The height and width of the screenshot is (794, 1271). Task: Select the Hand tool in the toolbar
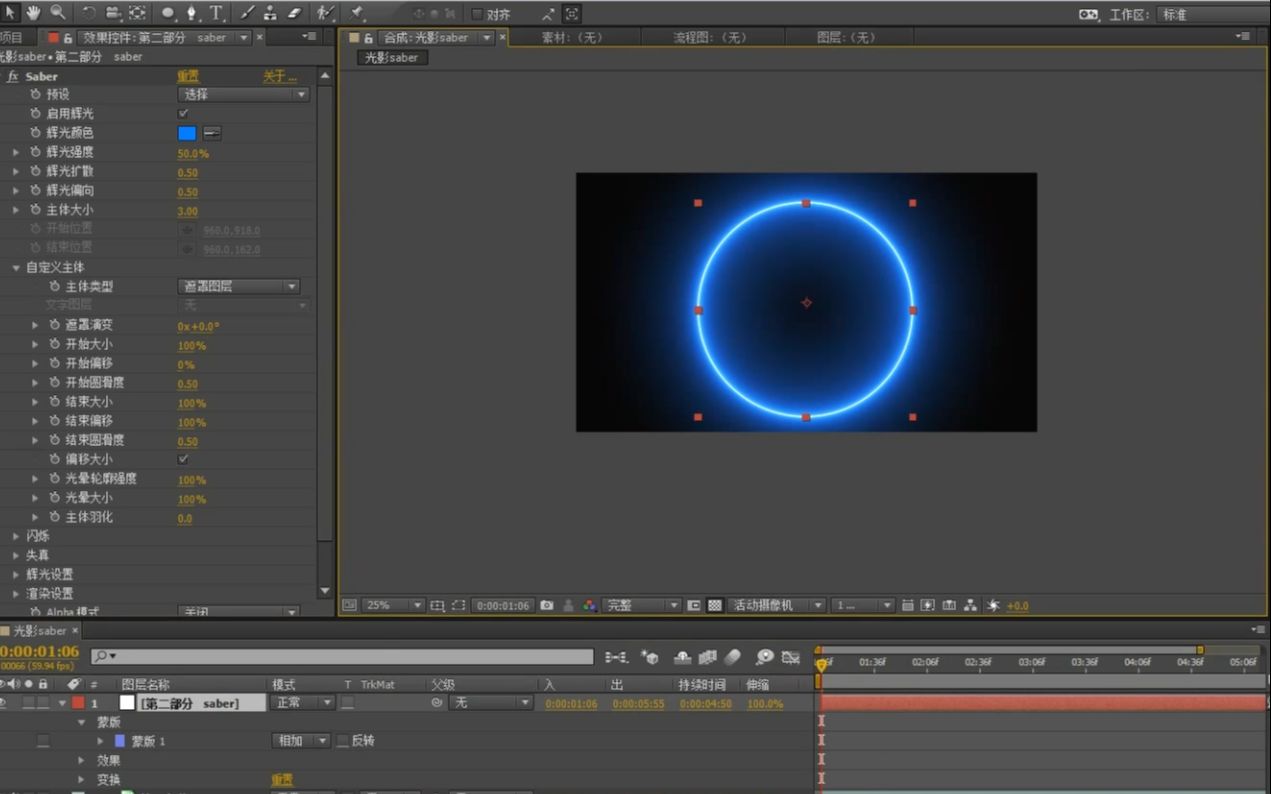[x=33, y=13]
